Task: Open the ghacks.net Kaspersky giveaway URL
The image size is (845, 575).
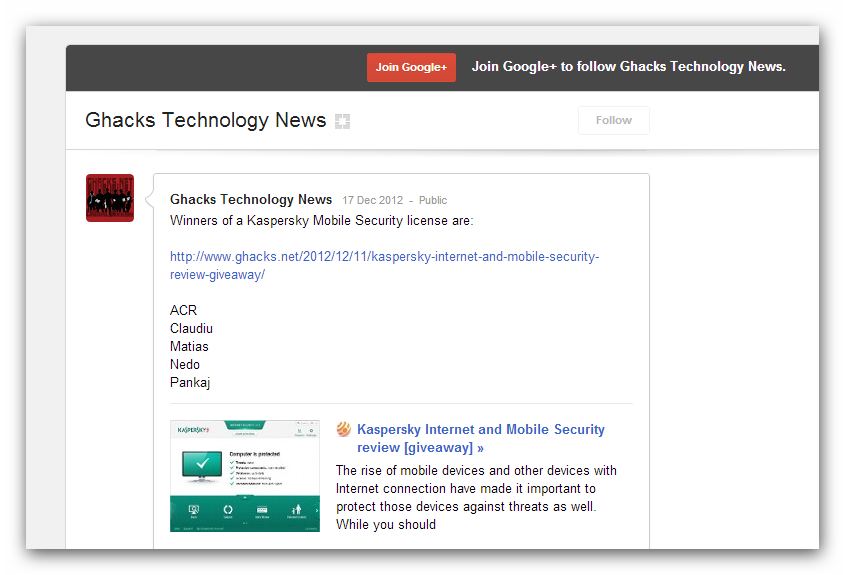Action: tap(384, 265)
